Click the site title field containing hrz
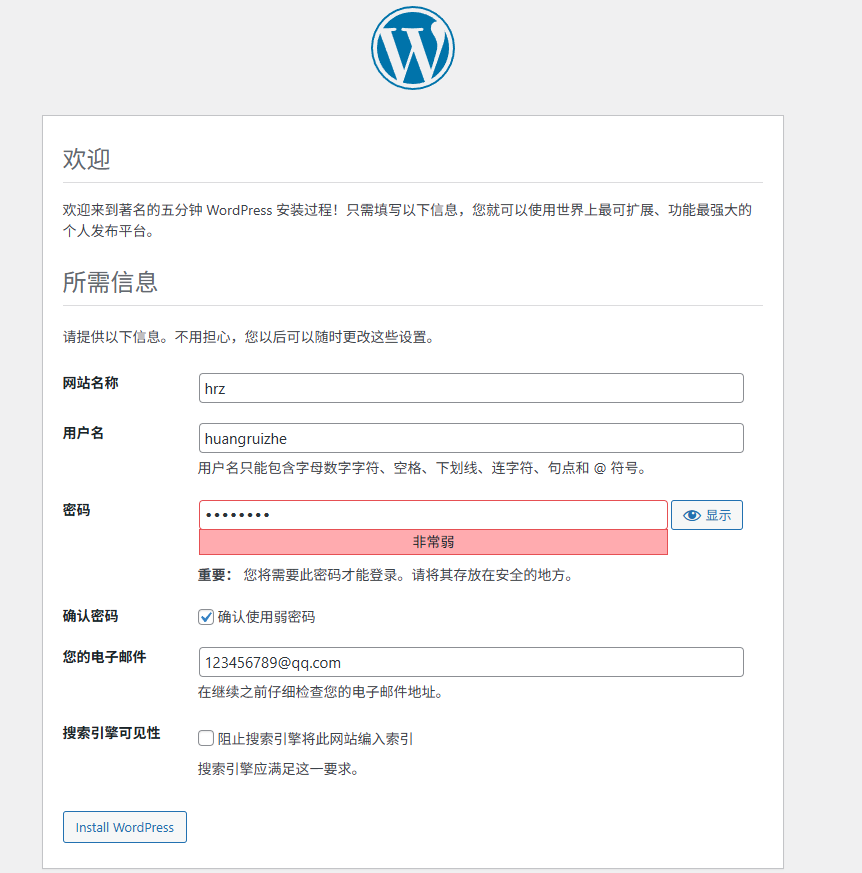This screenshot has height=873, width=862. (471, 388)
